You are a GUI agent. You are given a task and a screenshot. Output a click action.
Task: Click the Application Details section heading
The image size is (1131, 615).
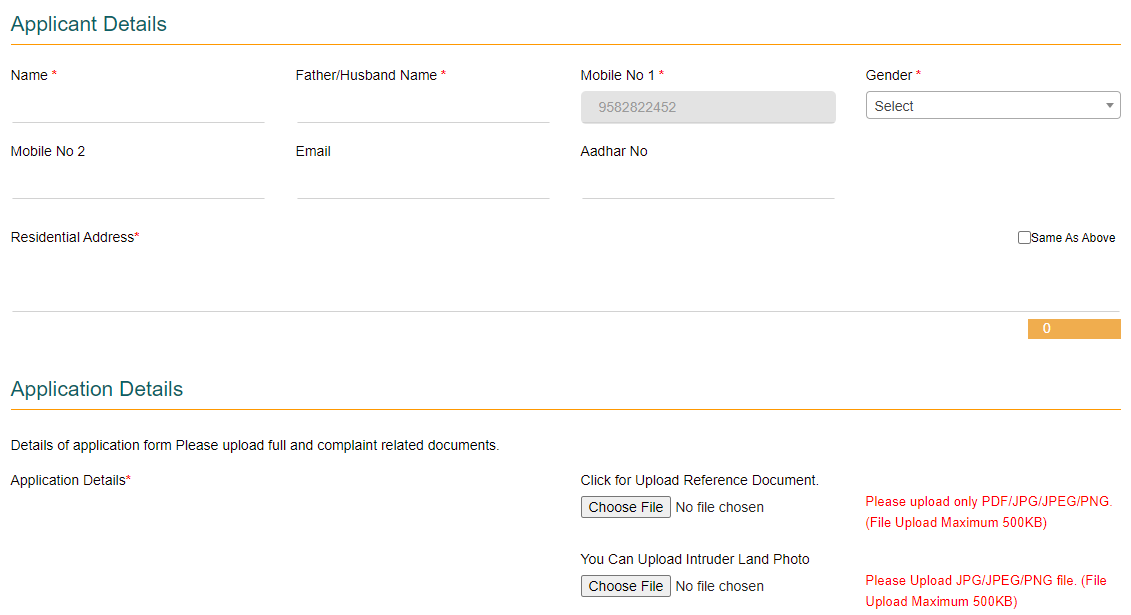[96, 389]
